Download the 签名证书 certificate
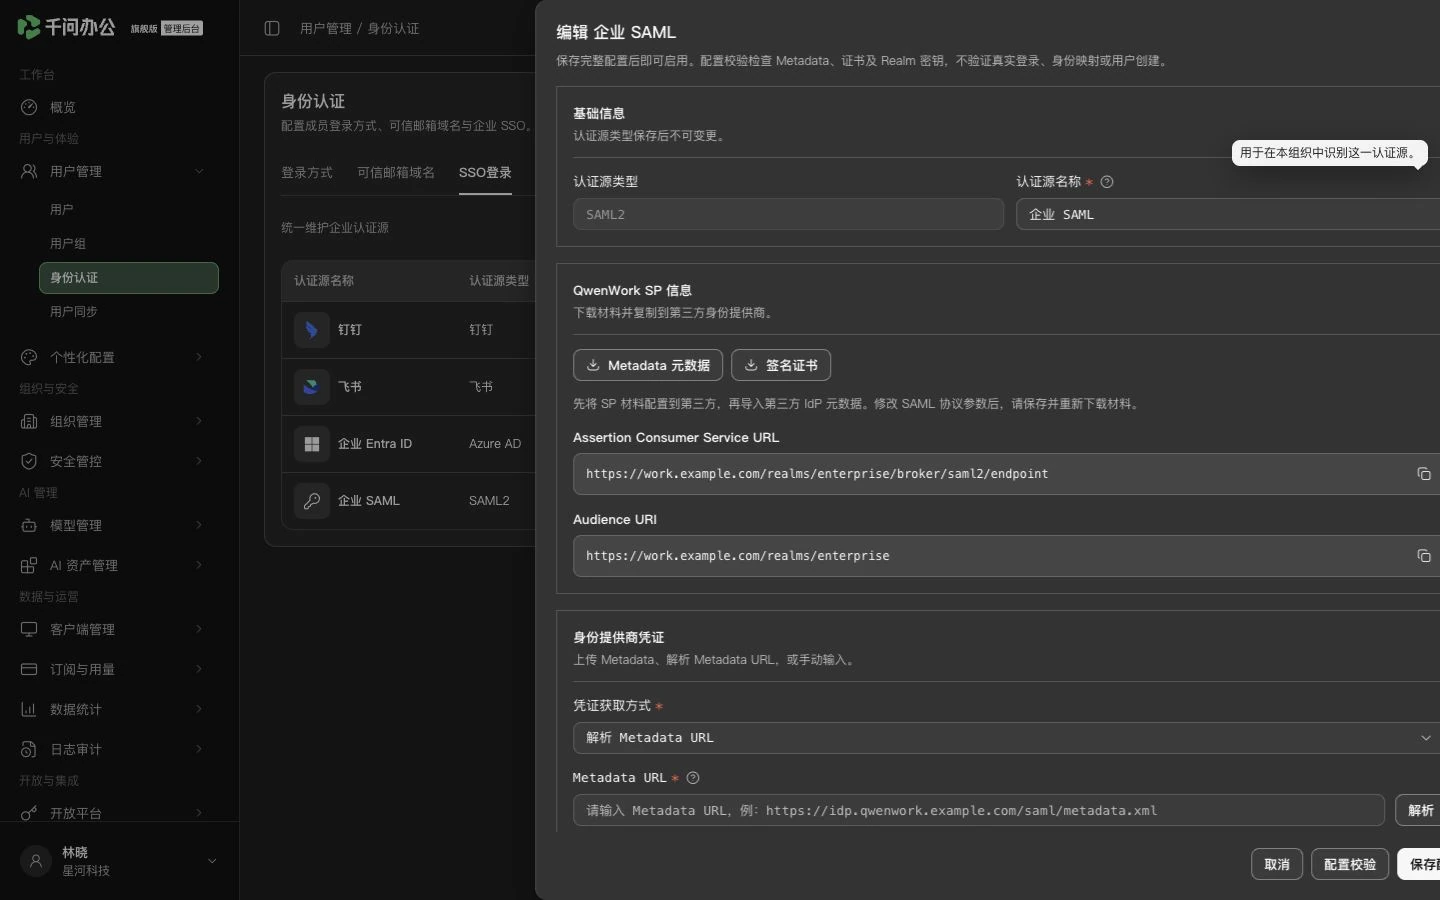Image resolution: width=1440 pixels, height=900 pixels. [781, 365]
